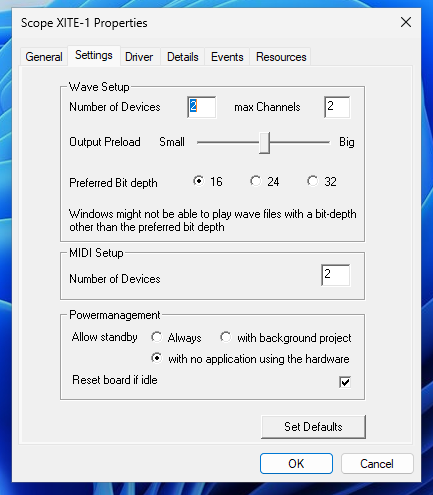Viewport: 433px width, 495px height.
Task: Open the Resources tab
Action: pos(281,57)
